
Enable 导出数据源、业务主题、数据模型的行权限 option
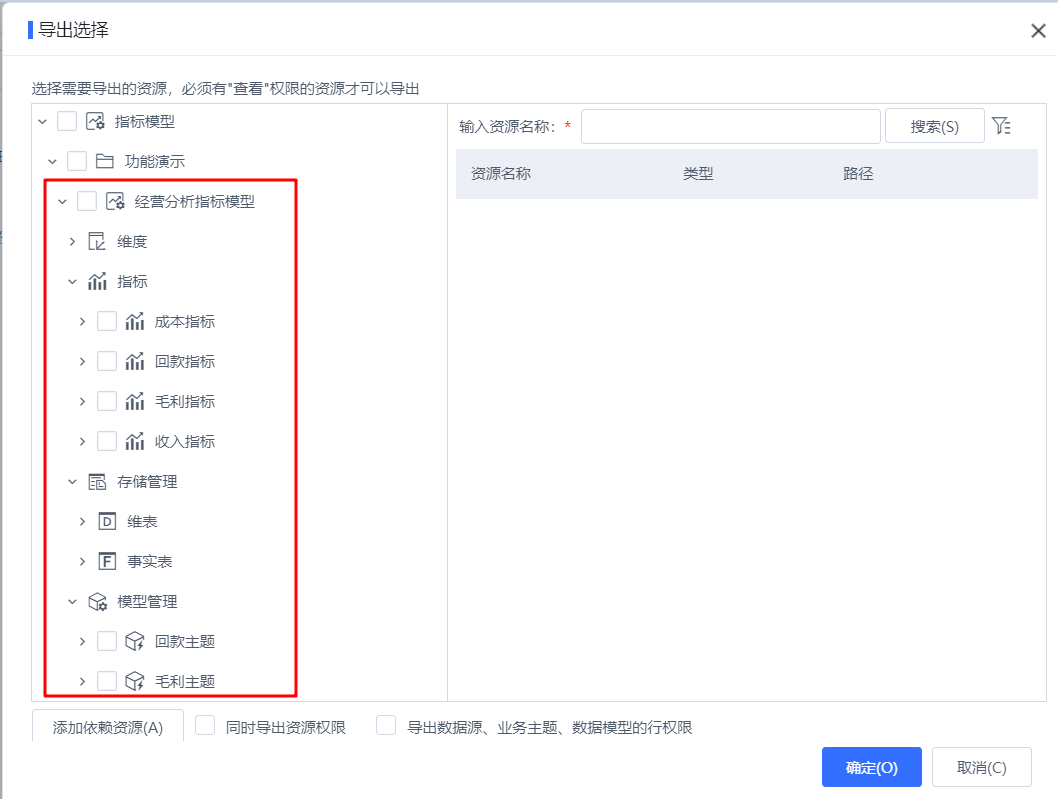point(386,725)
